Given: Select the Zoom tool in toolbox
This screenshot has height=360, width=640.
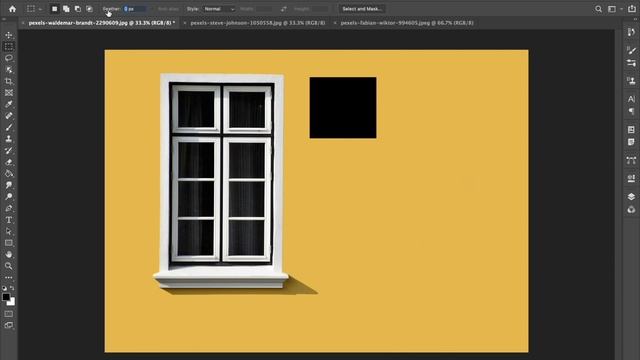Looking at the screenshot, I should (9, 266).
